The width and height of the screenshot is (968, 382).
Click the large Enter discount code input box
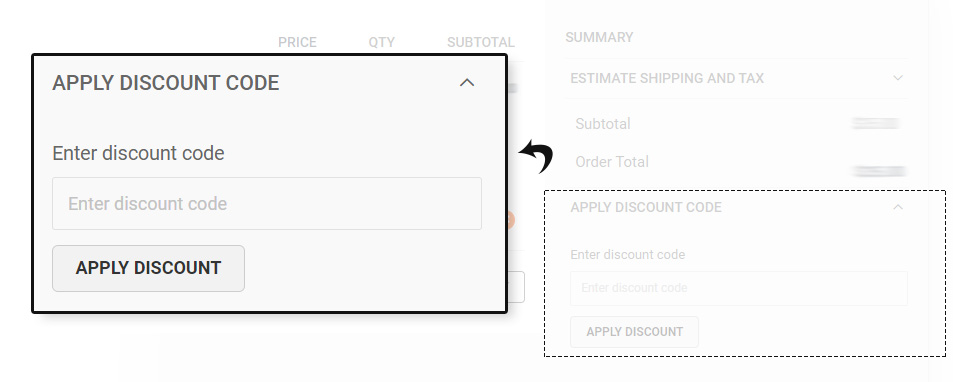[267, 204]
